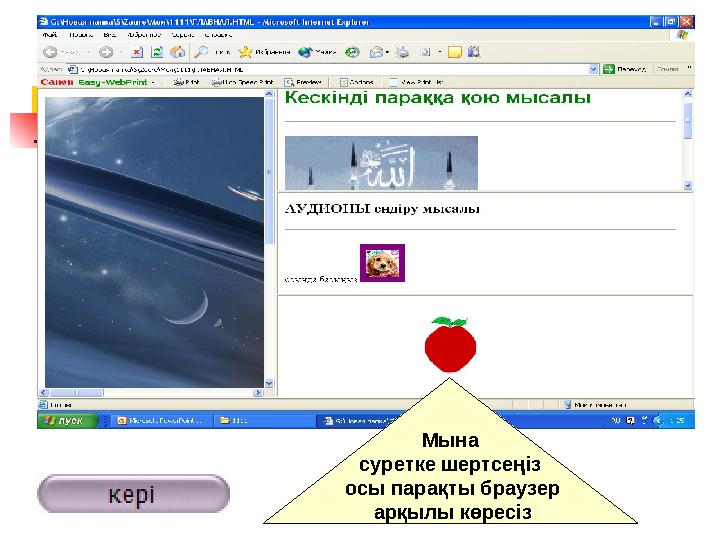Screen dimensions: 720x540
Task: Click the last toolbar icon after yellow note
Action: pyautogui.click(x=474, y=52)
